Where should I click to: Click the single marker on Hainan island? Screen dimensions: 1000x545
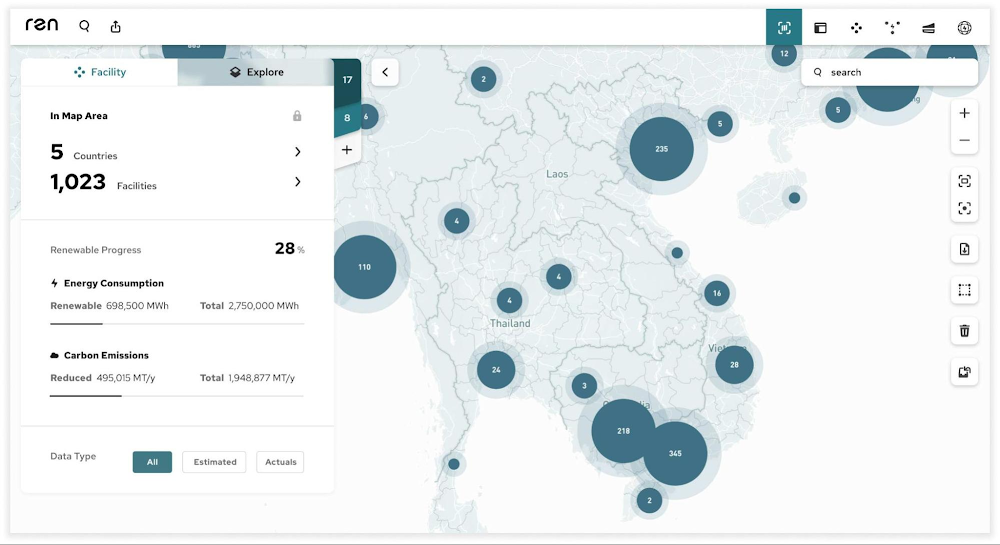[x=794, y=198]
